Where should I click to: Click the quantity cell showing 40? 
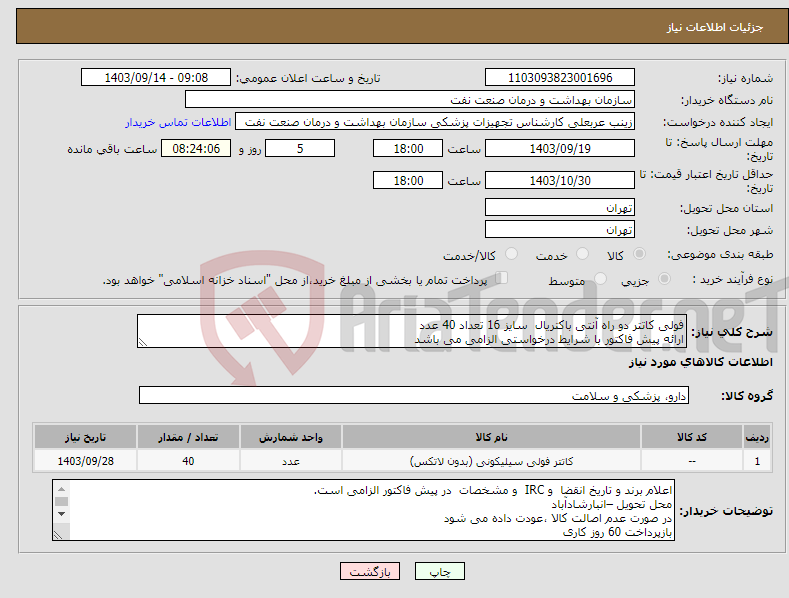[x=188, y=461]
